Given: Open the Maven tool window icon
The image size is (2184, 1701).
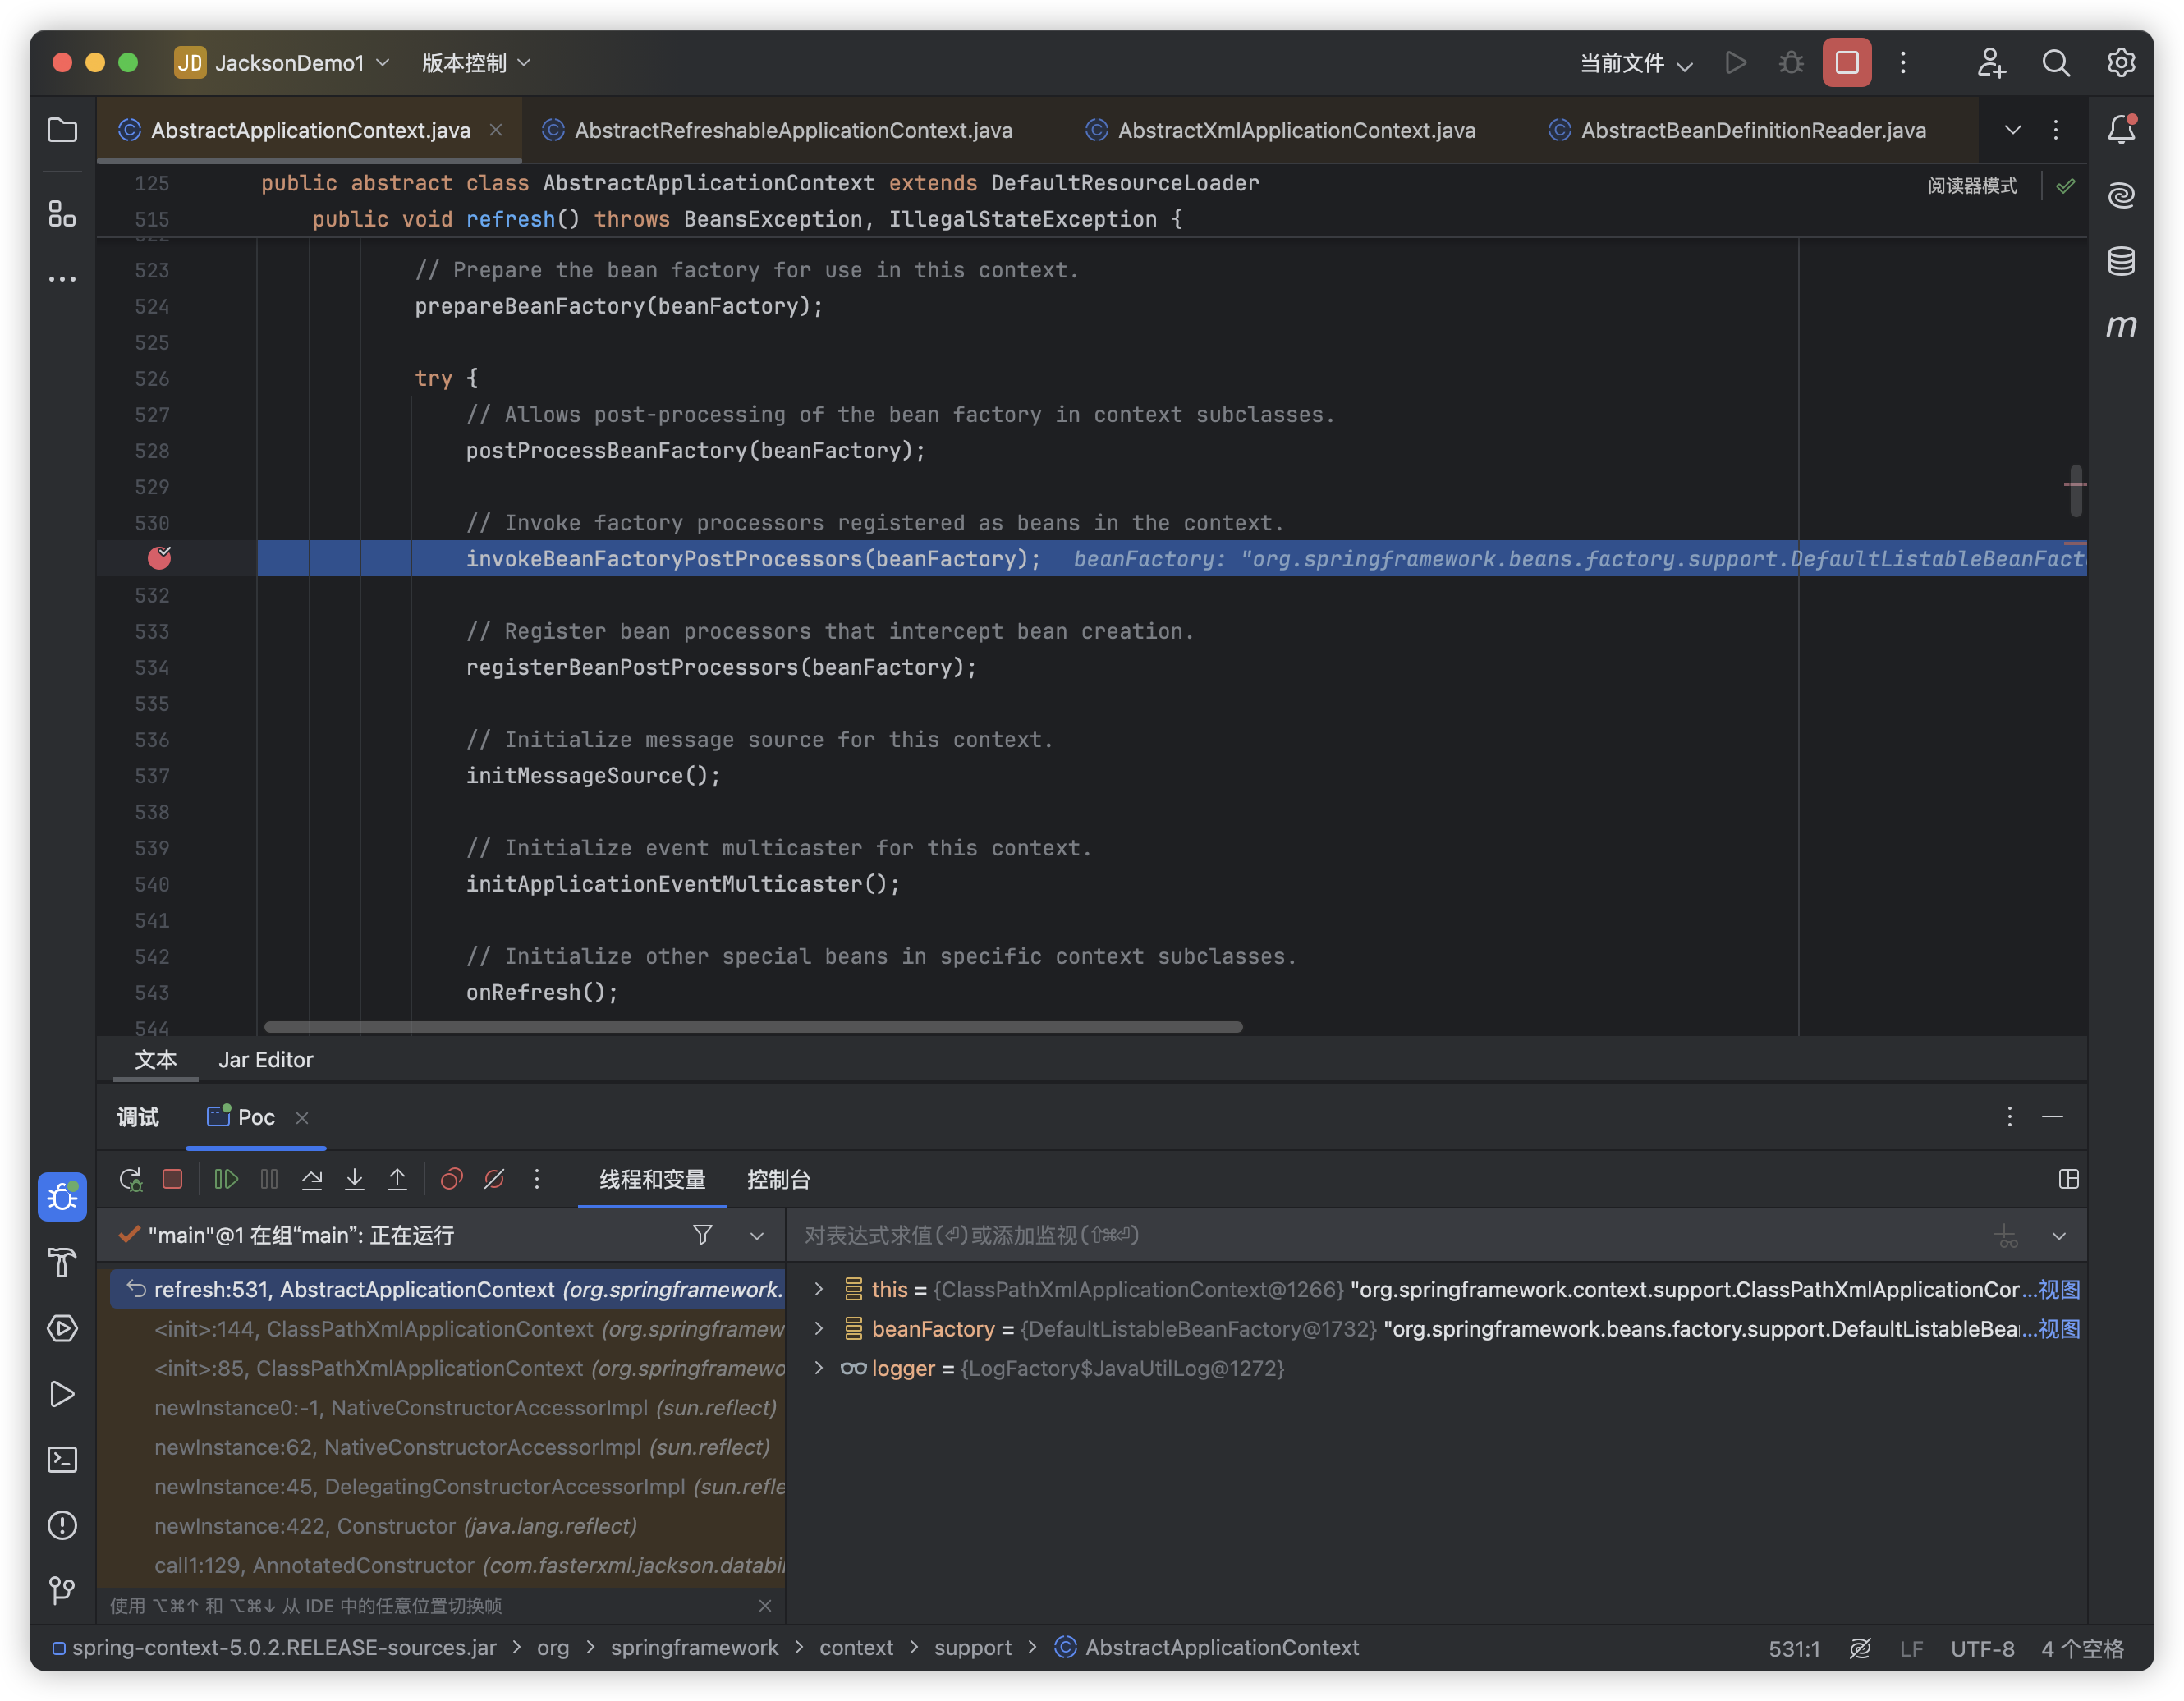Looking at the screenshot, I should click(x=2121, y=326).
